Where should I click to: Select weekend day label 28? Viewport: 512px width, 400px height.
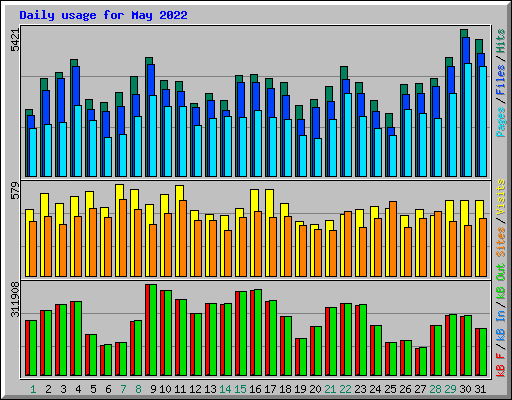(435, 389)
